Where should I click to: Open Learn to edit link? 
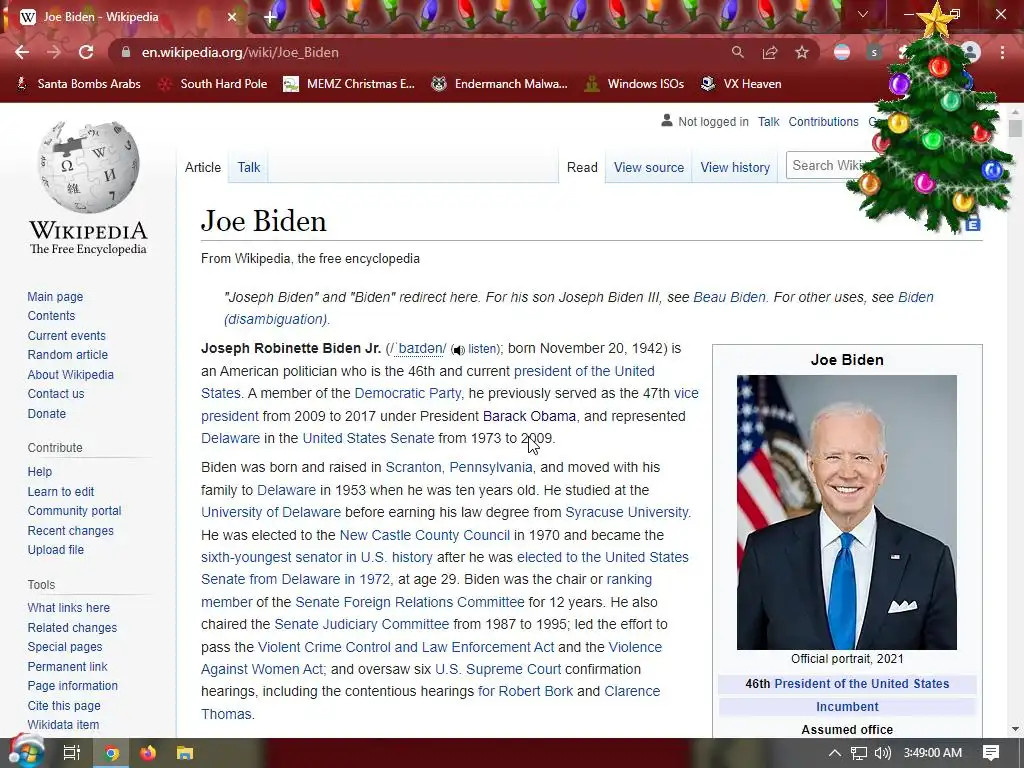(61, 491)
